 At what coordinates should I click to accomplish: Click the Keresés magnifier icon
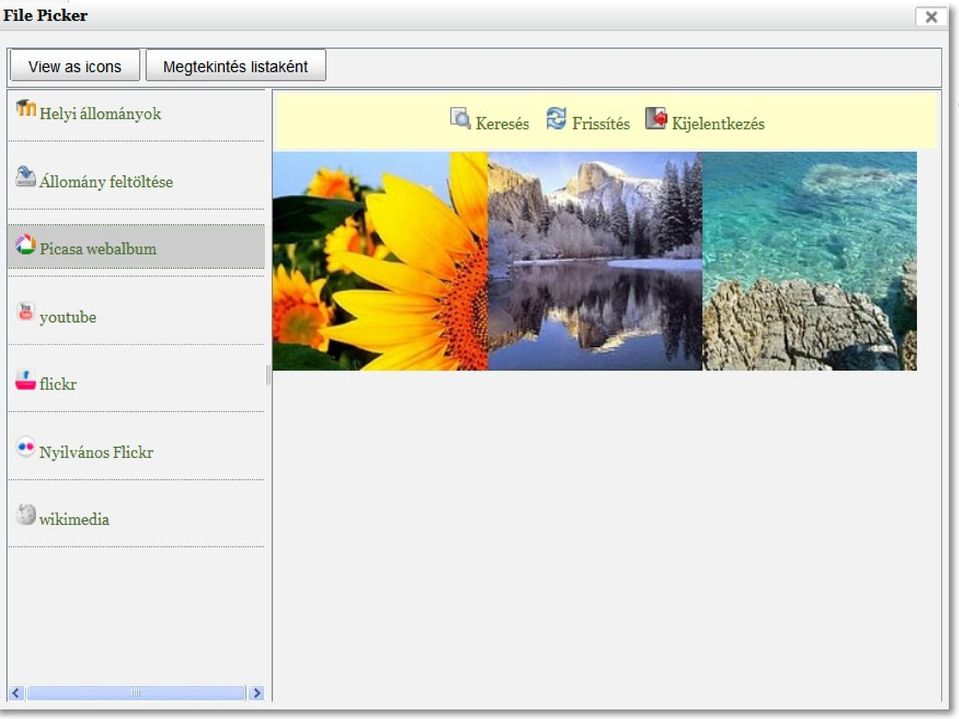[x=460, y=118]
